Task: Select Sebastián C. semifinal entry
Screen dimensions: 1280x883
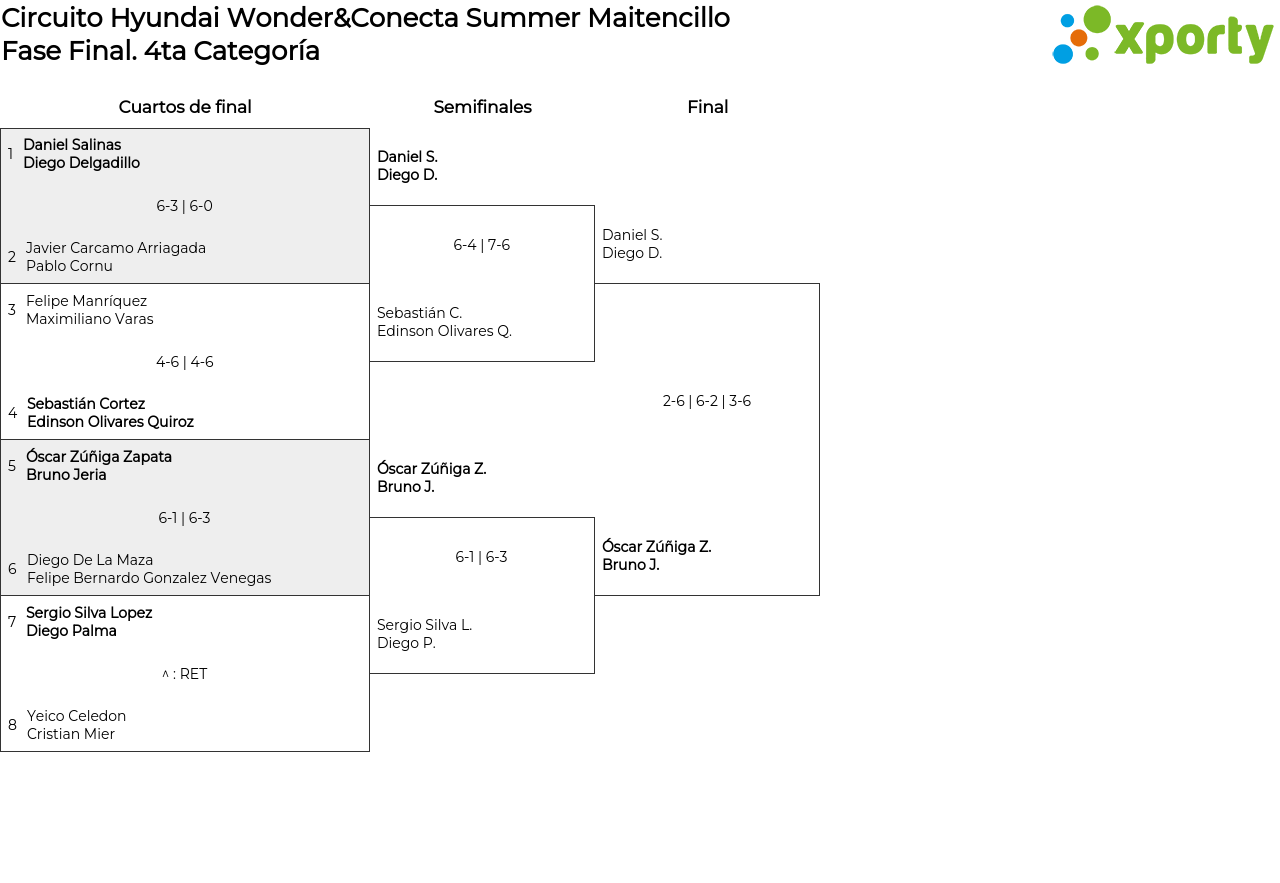Action: (444, 322)
